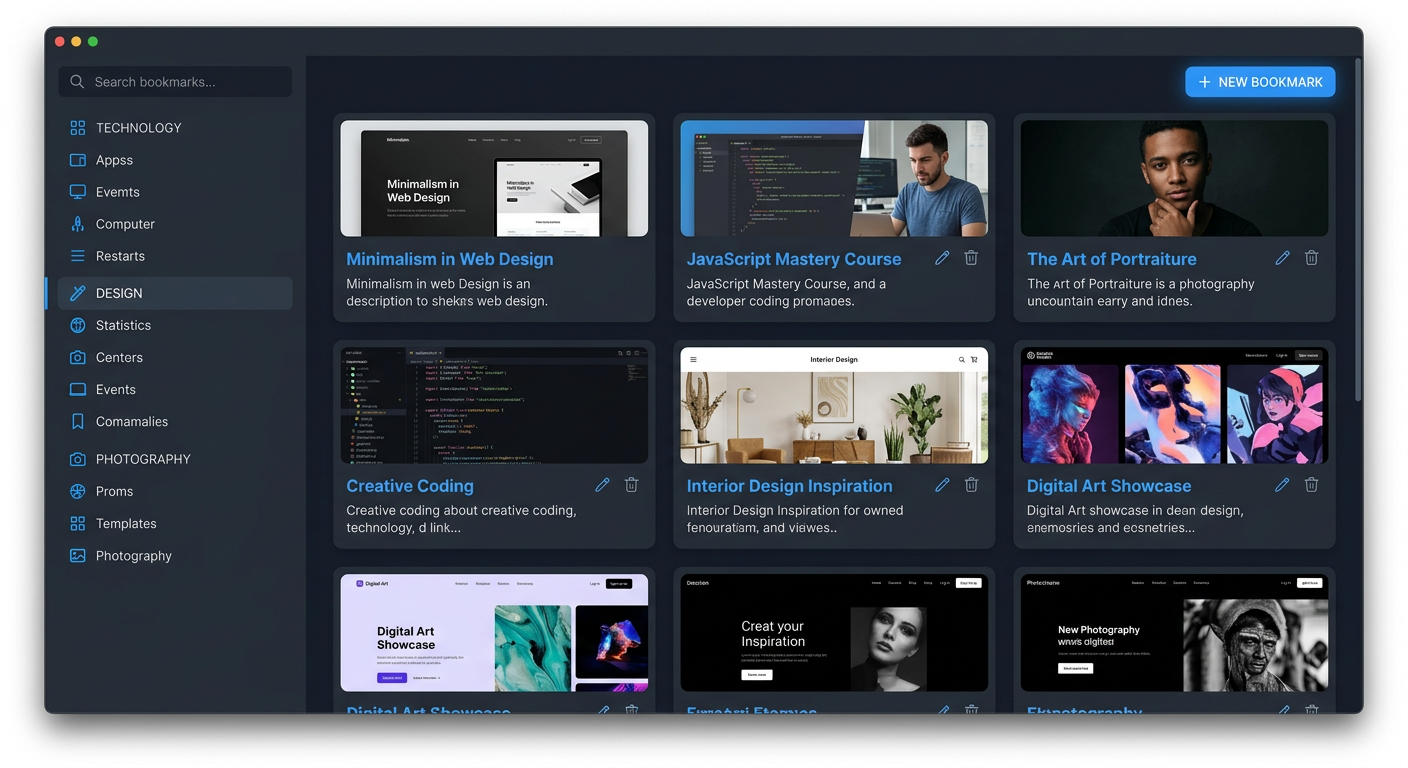The width and height of the screenshot is (1408, 768).
Task: Click the pencil icon beside The Art of Portraiture
Action: point(1282,258)
